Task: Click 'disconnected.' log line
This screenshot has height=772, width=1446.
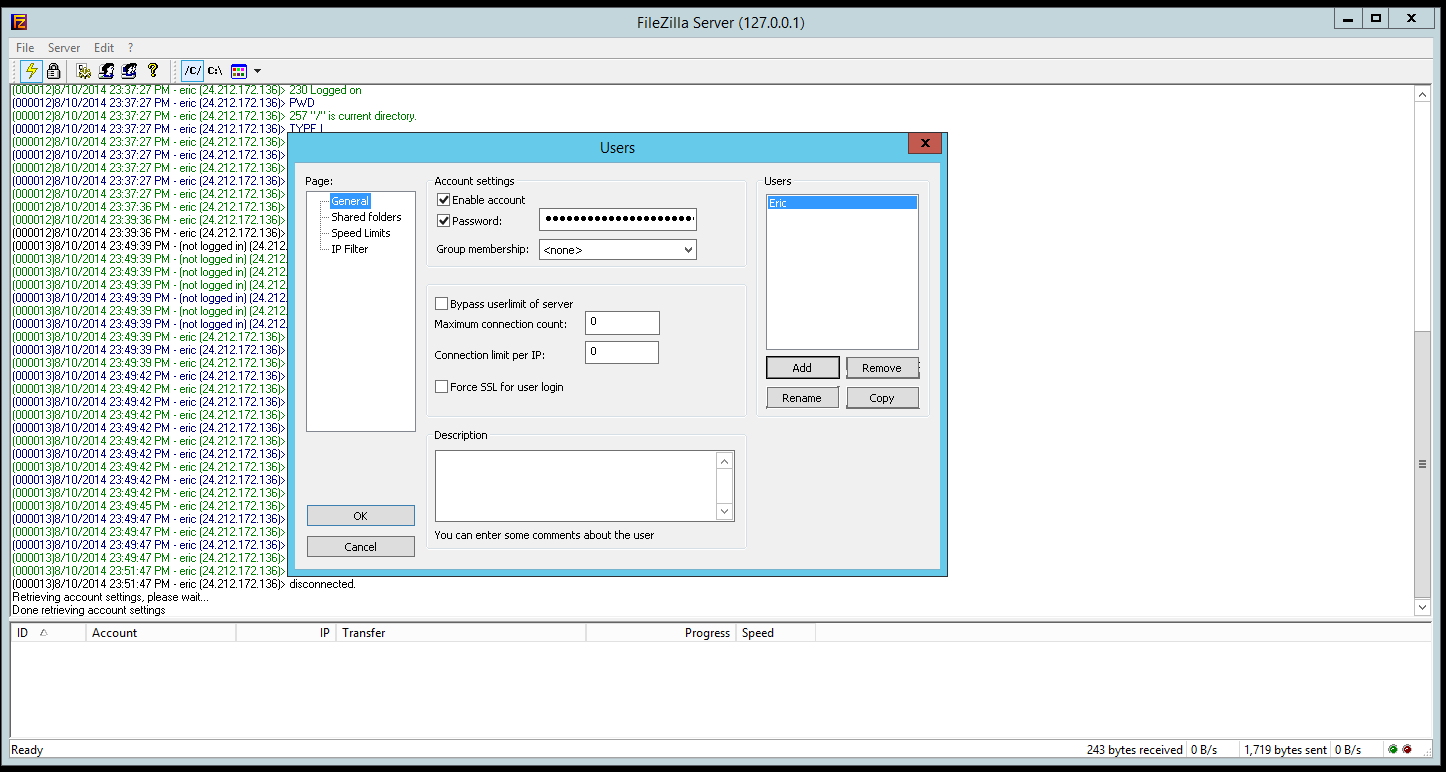Action: click(x=322, y=584)
